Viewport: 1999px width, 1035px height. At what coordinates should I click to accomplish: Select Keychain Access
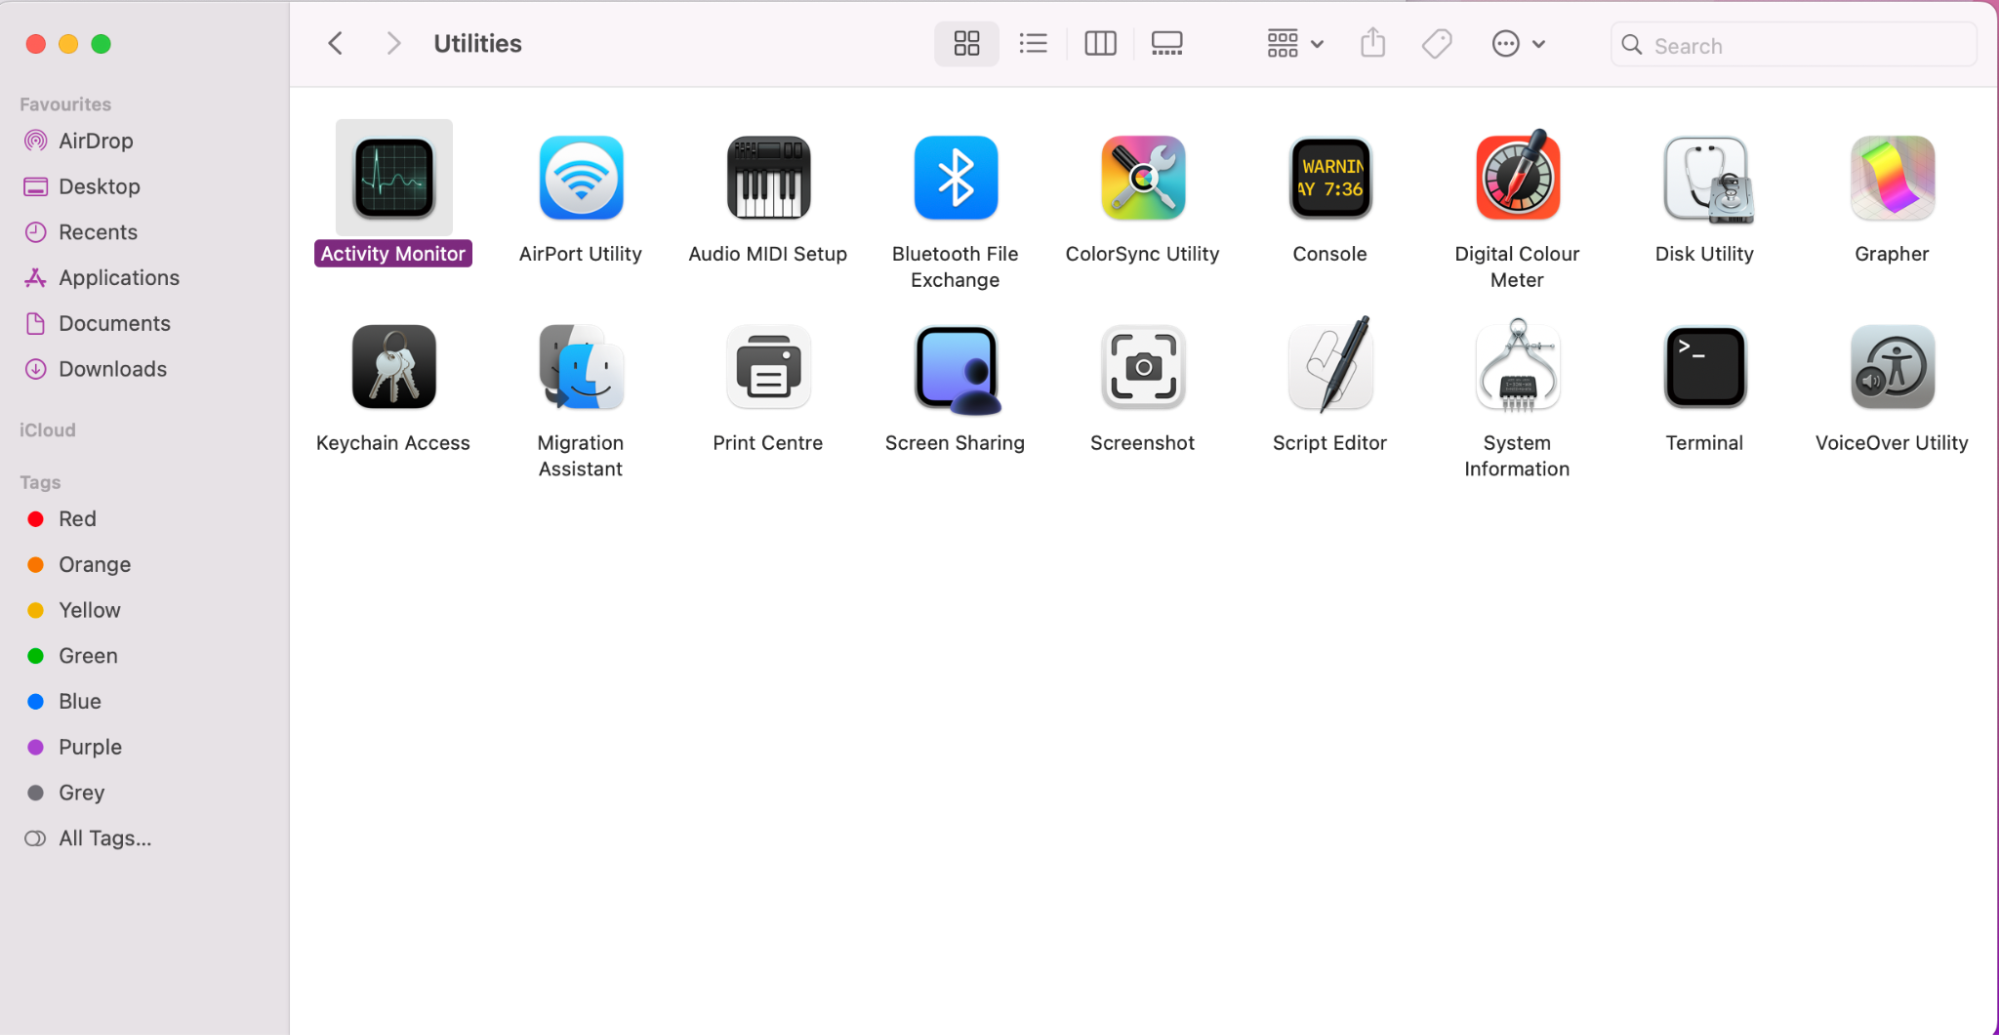click(x=393, y=366)
